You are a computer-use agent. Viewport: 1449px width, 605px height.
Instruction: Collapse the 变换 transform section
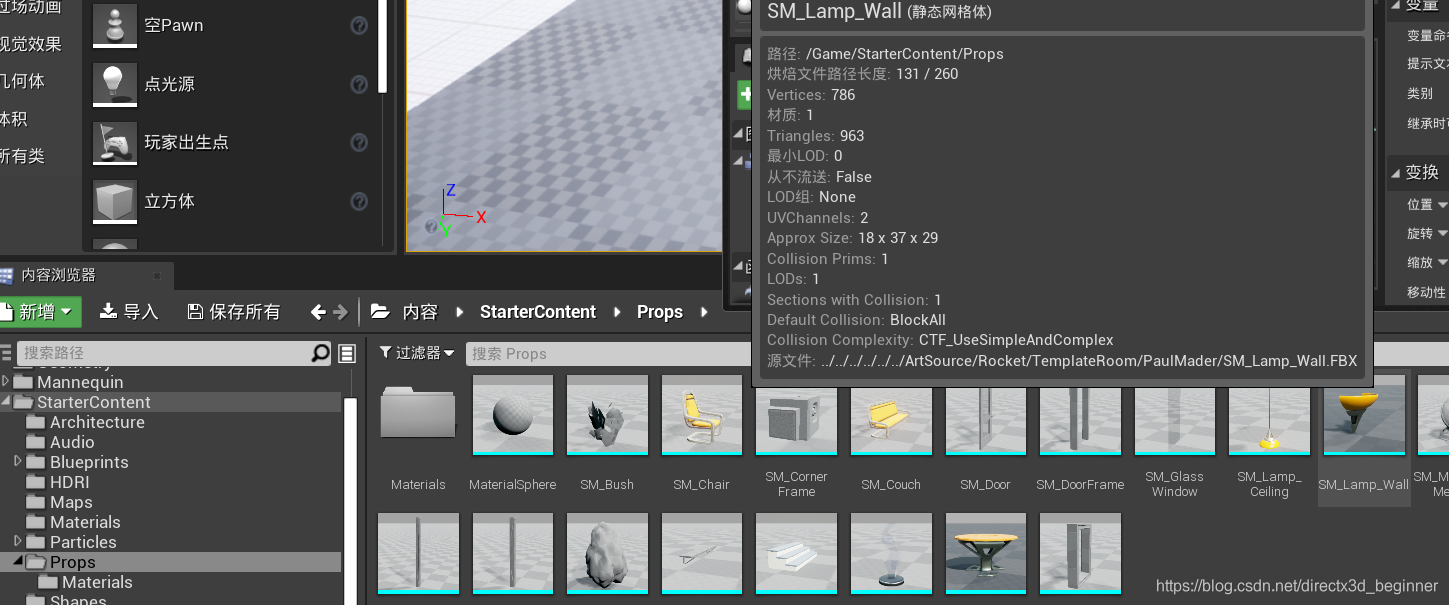1396,172
